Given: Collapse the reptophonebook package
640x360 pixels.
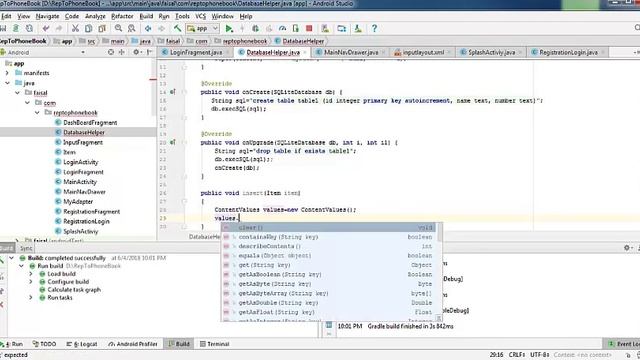Looking at the screenshot, I should [37, 113].
